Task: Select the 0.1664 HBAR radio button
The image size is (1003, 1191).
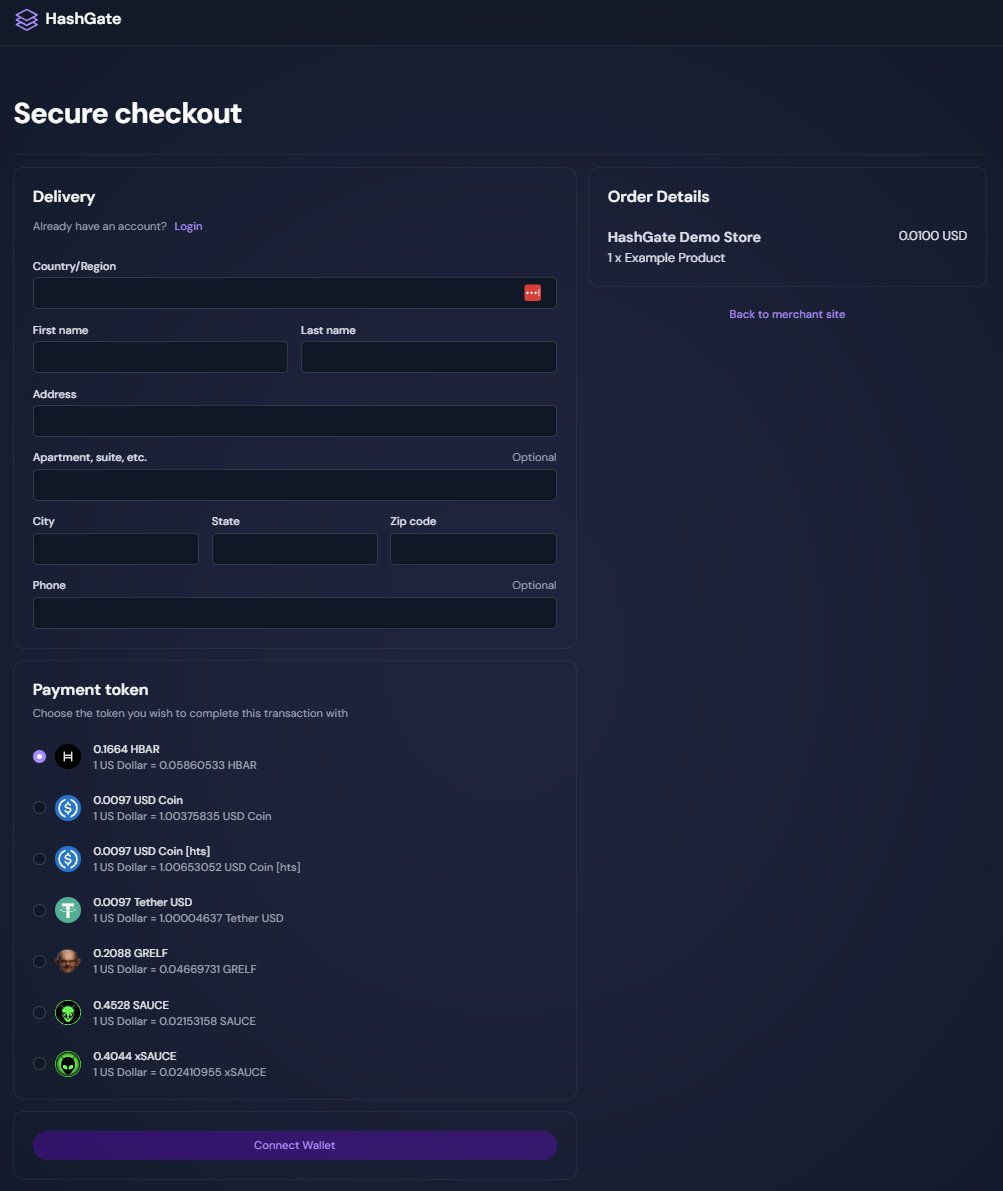Action: pos(40,757)
